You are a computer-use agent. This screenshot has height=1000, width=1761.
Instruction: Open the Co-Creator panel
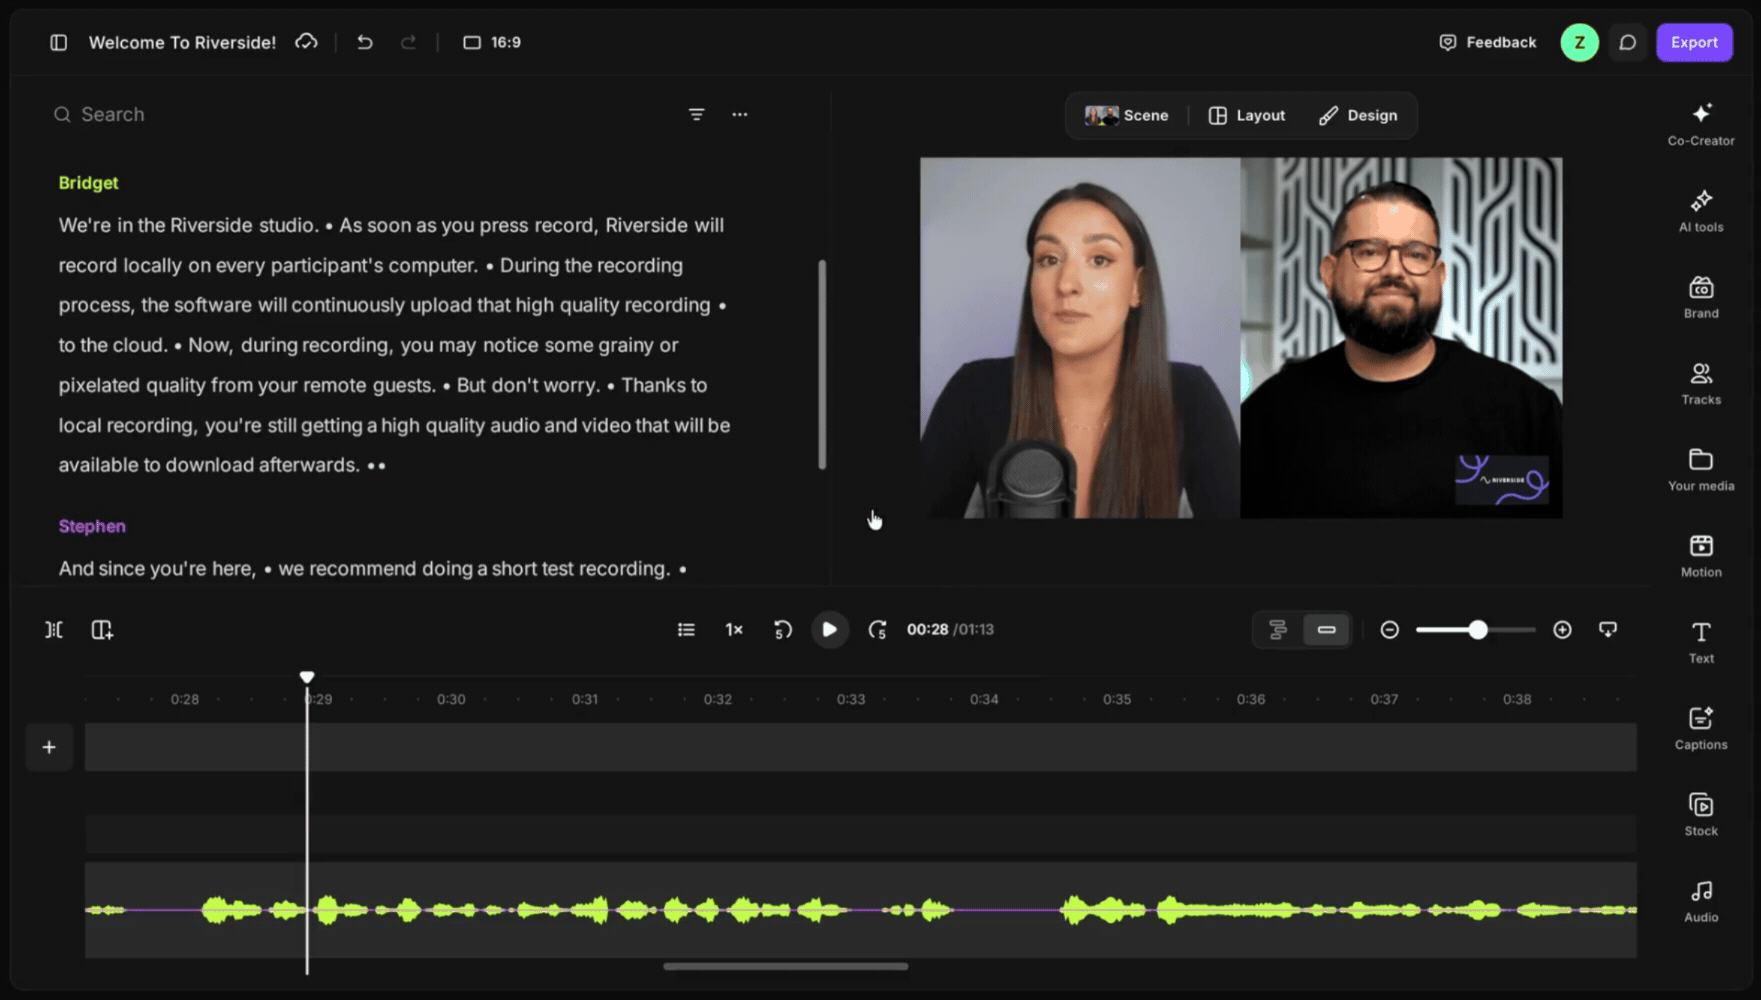(1701, 124)
